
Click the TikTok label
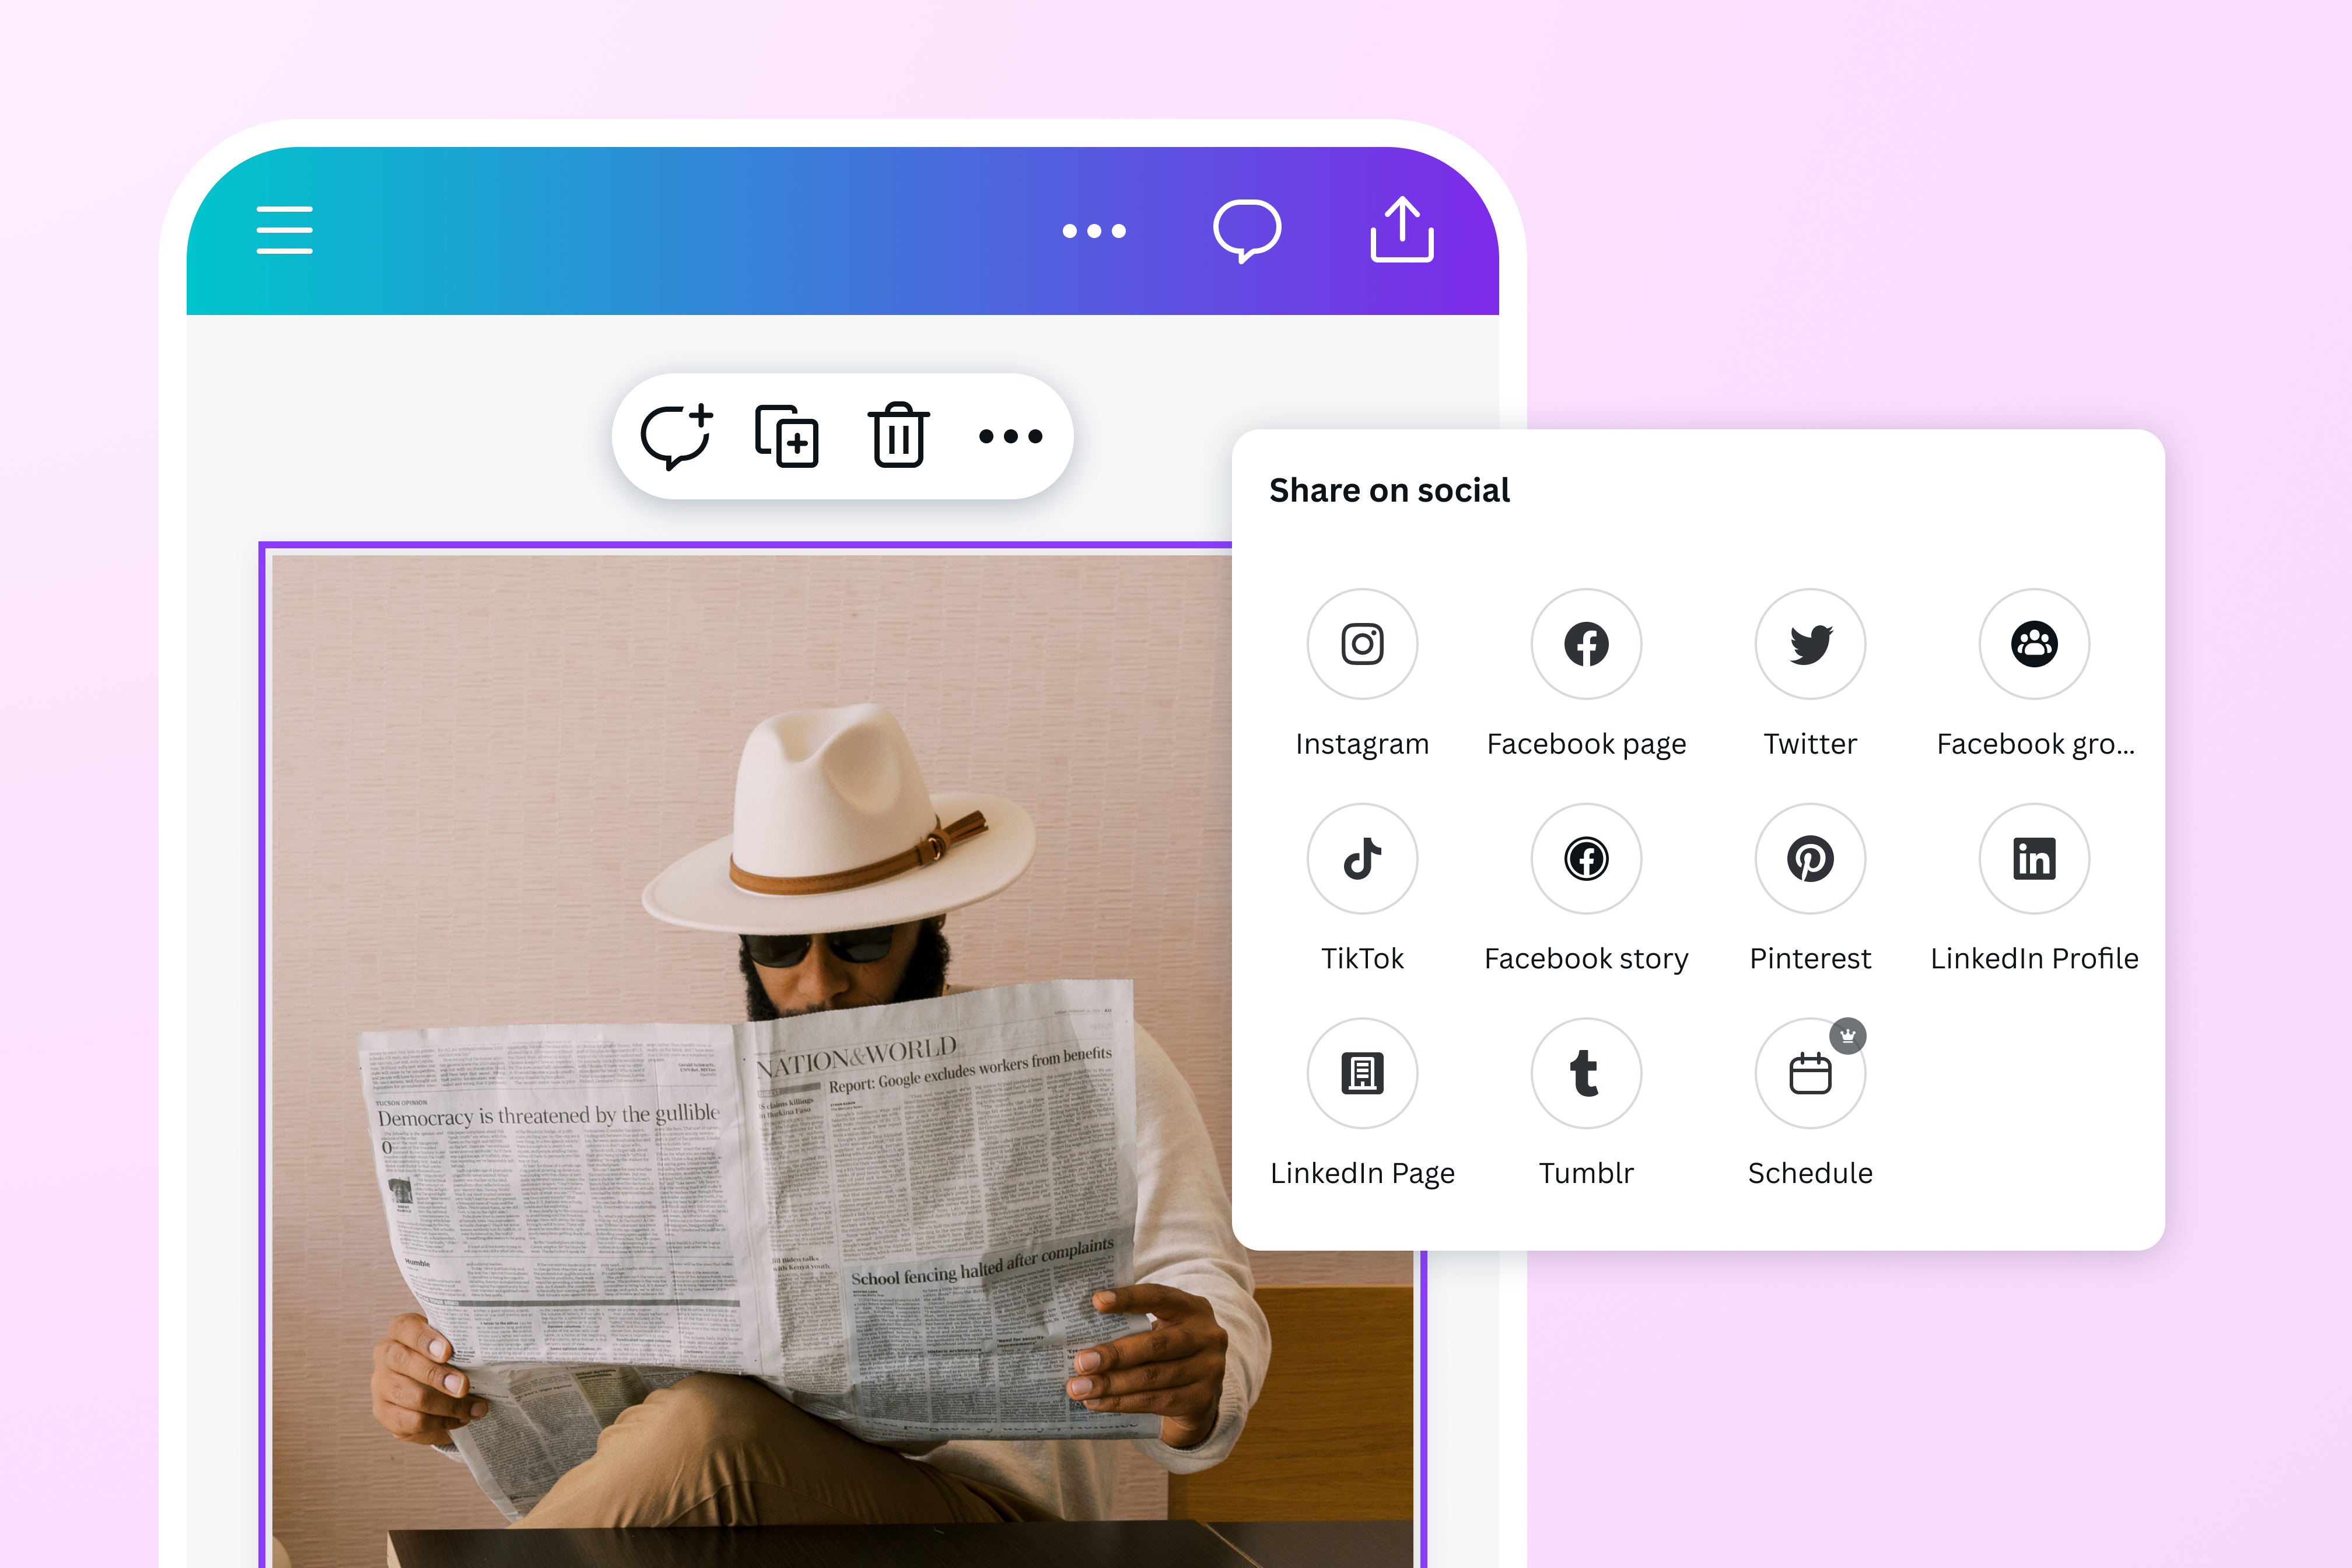pos(1362,958)
